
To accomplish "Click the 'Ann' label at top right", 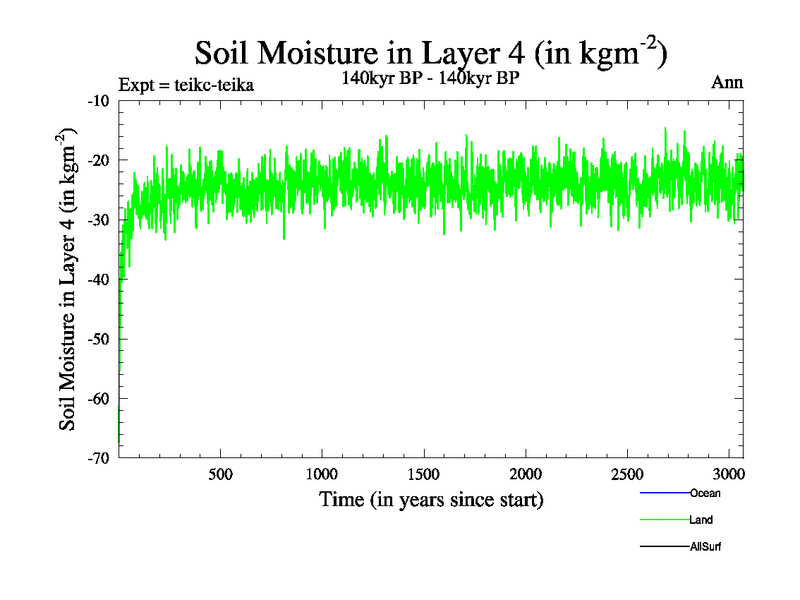I will pyautogui.click(x=727, y=83).
